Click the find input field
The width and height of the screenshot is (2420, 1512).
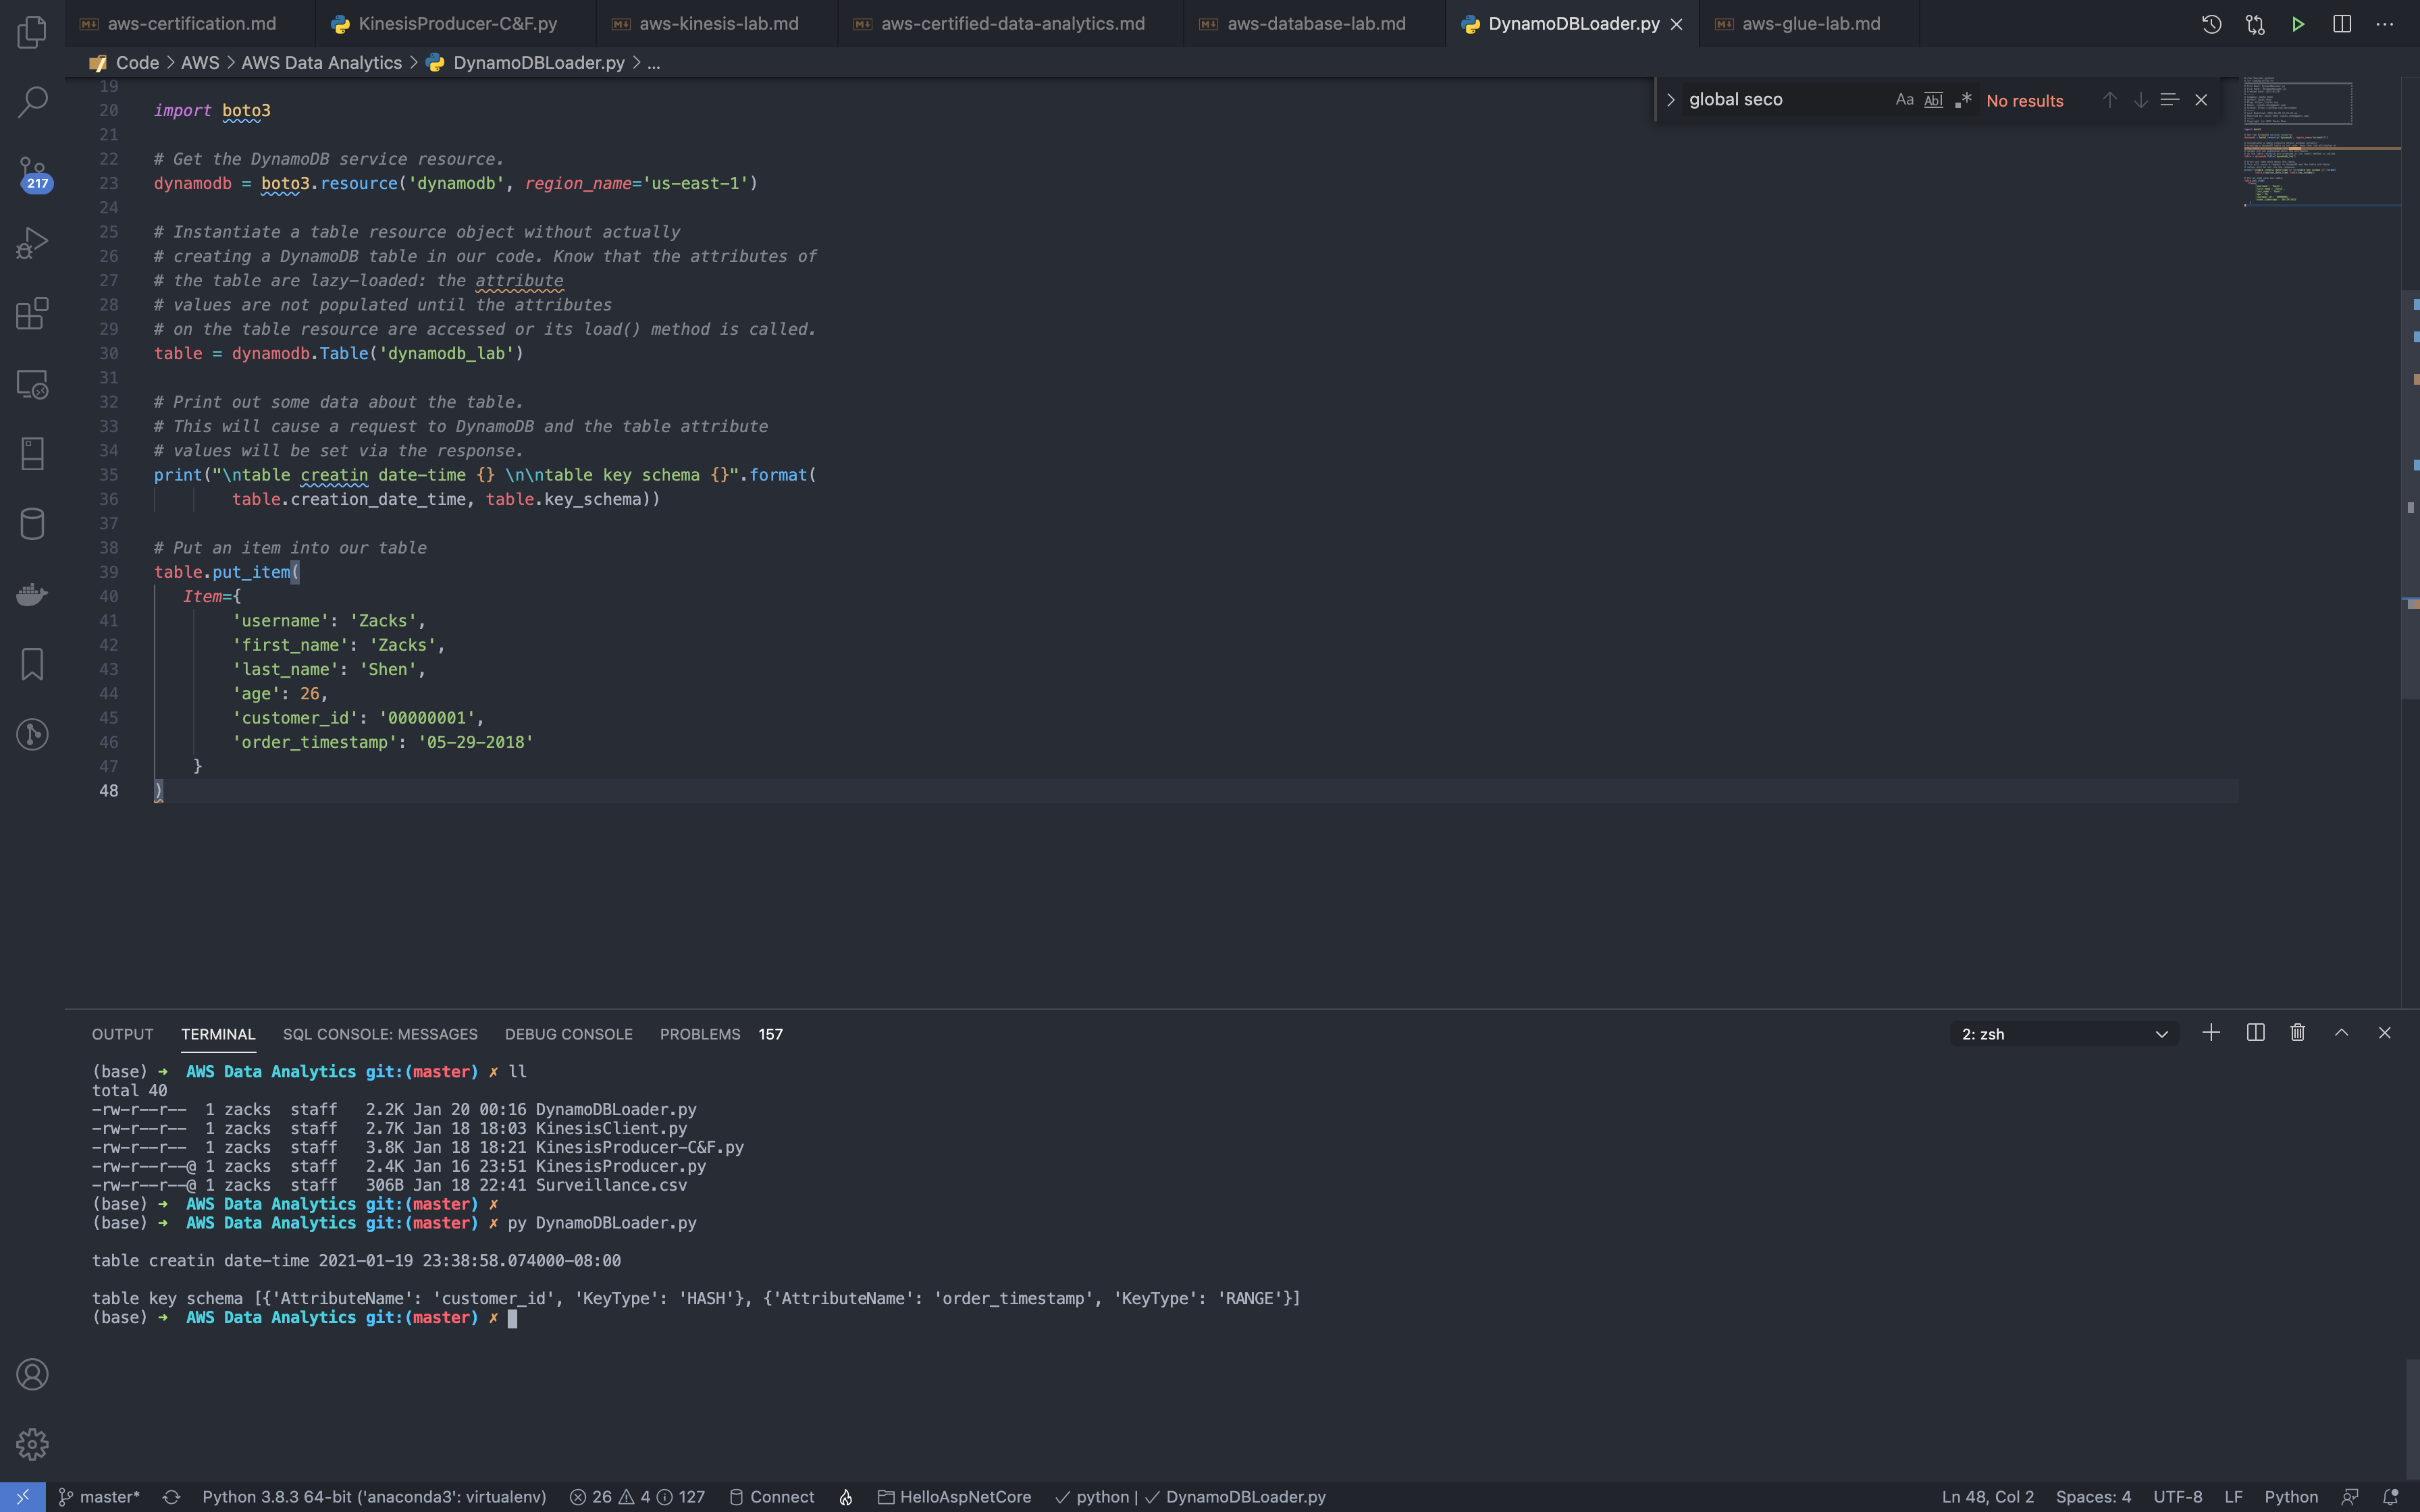coord(1780,100)
